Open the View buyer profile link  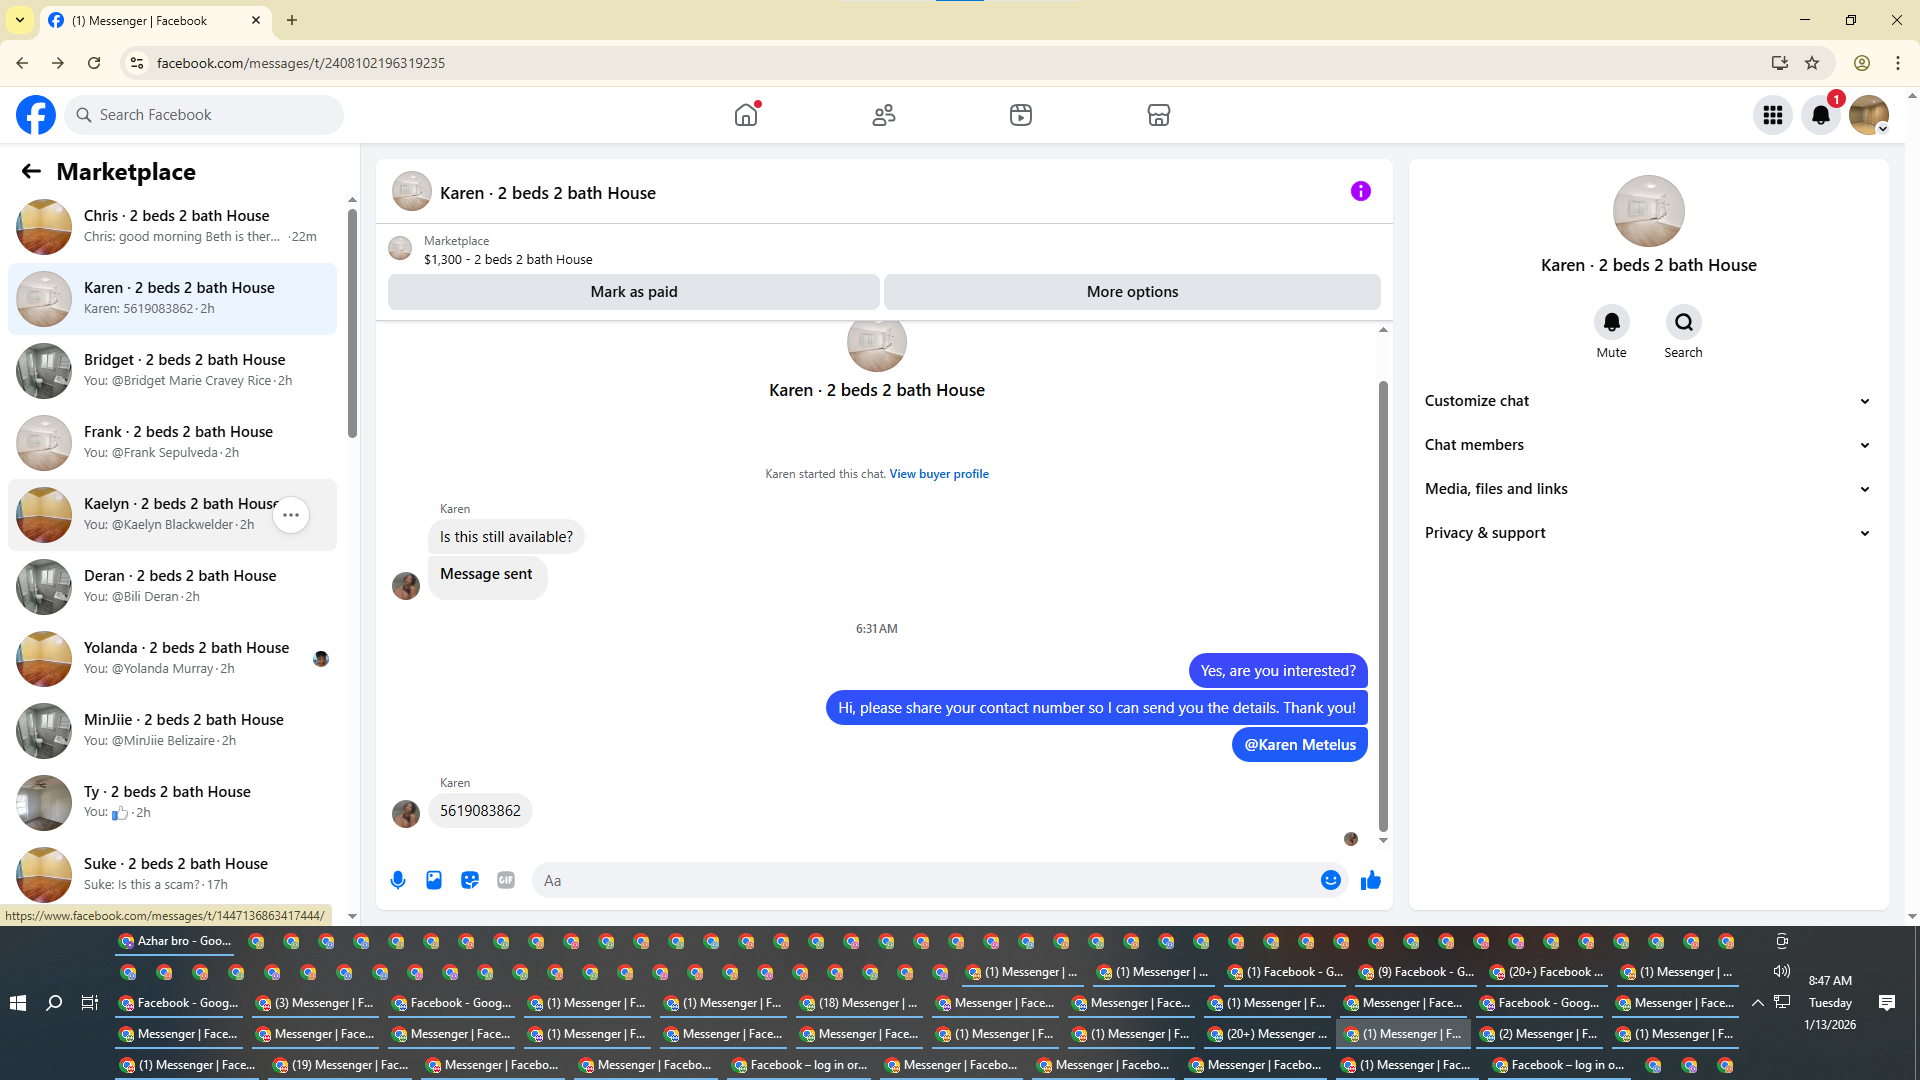pyautogui.click(x=939, y=474)
